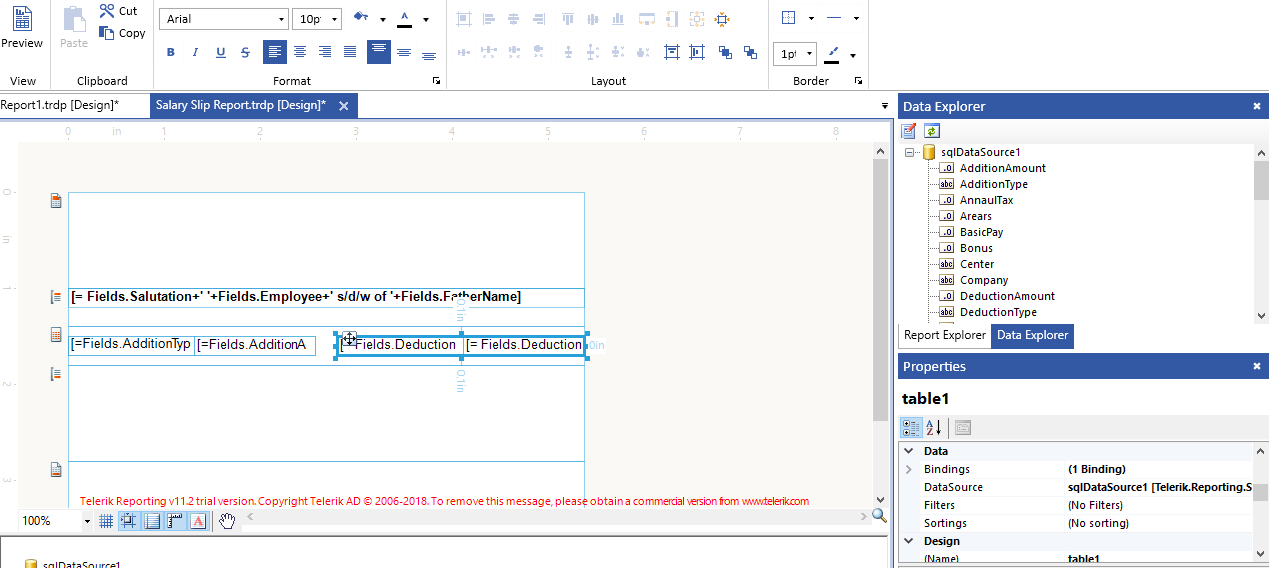Cut the selected item
The image size is (1269, 568).
pyautogui.click(x=119, y=11)
